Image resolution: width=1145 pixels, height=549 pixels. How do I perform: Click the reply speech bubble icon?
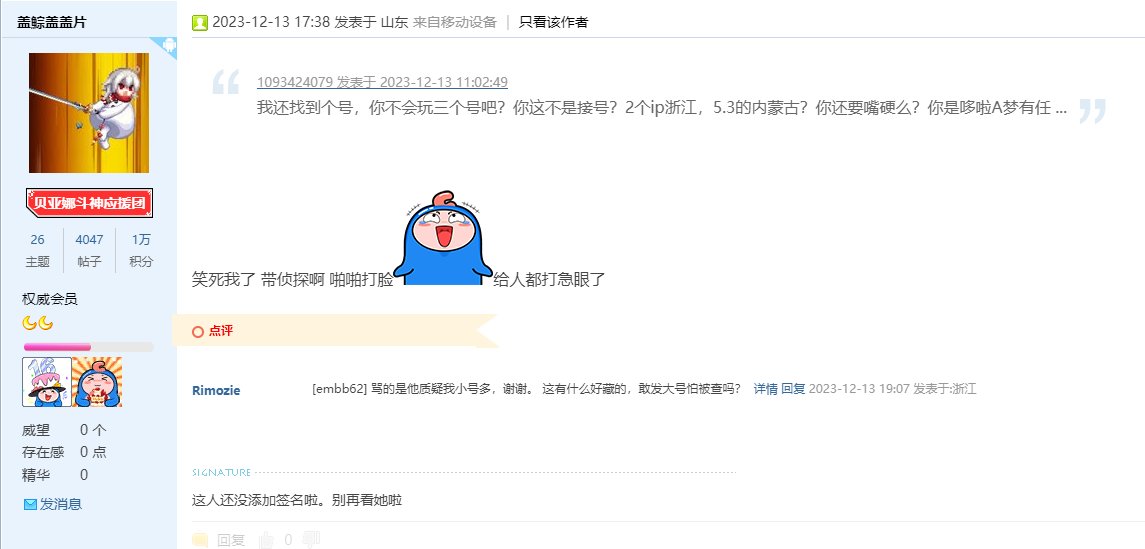point(199,540)
